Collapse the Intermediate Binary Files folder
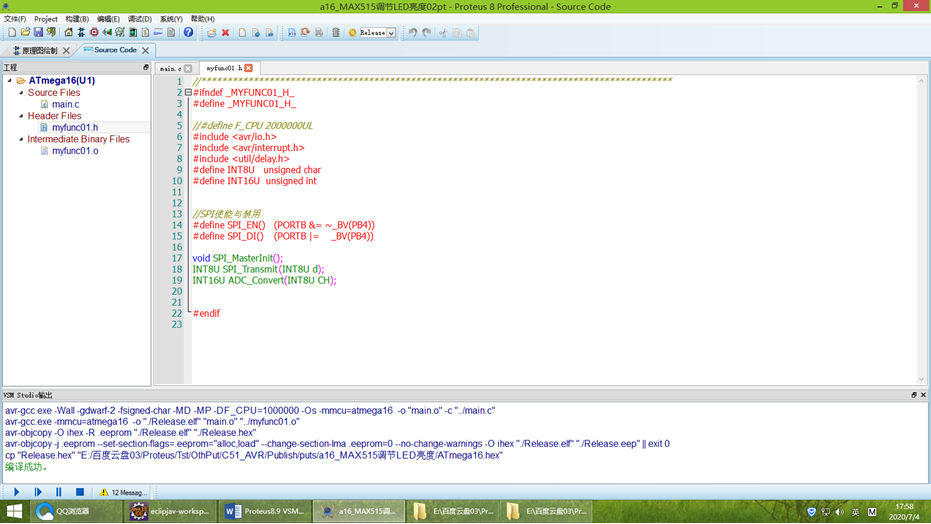The width and height of the screenshot is (931, 524). 21,139
